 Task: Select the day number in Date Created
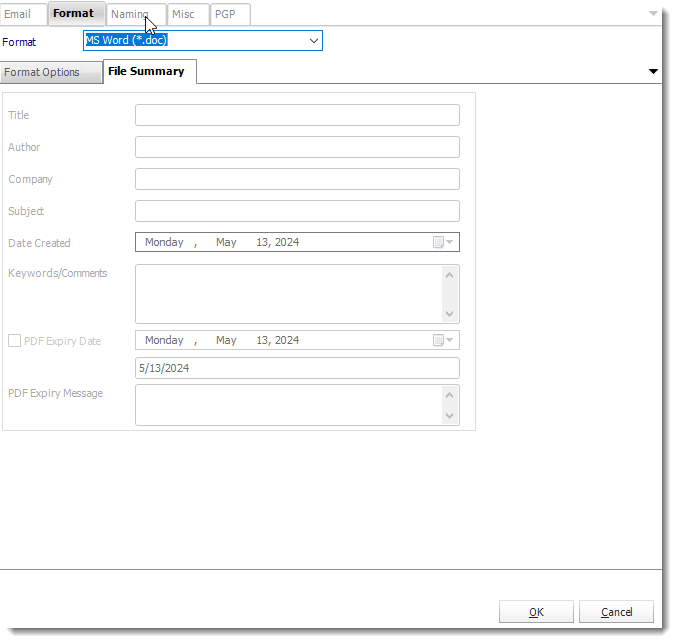[263, 242]
